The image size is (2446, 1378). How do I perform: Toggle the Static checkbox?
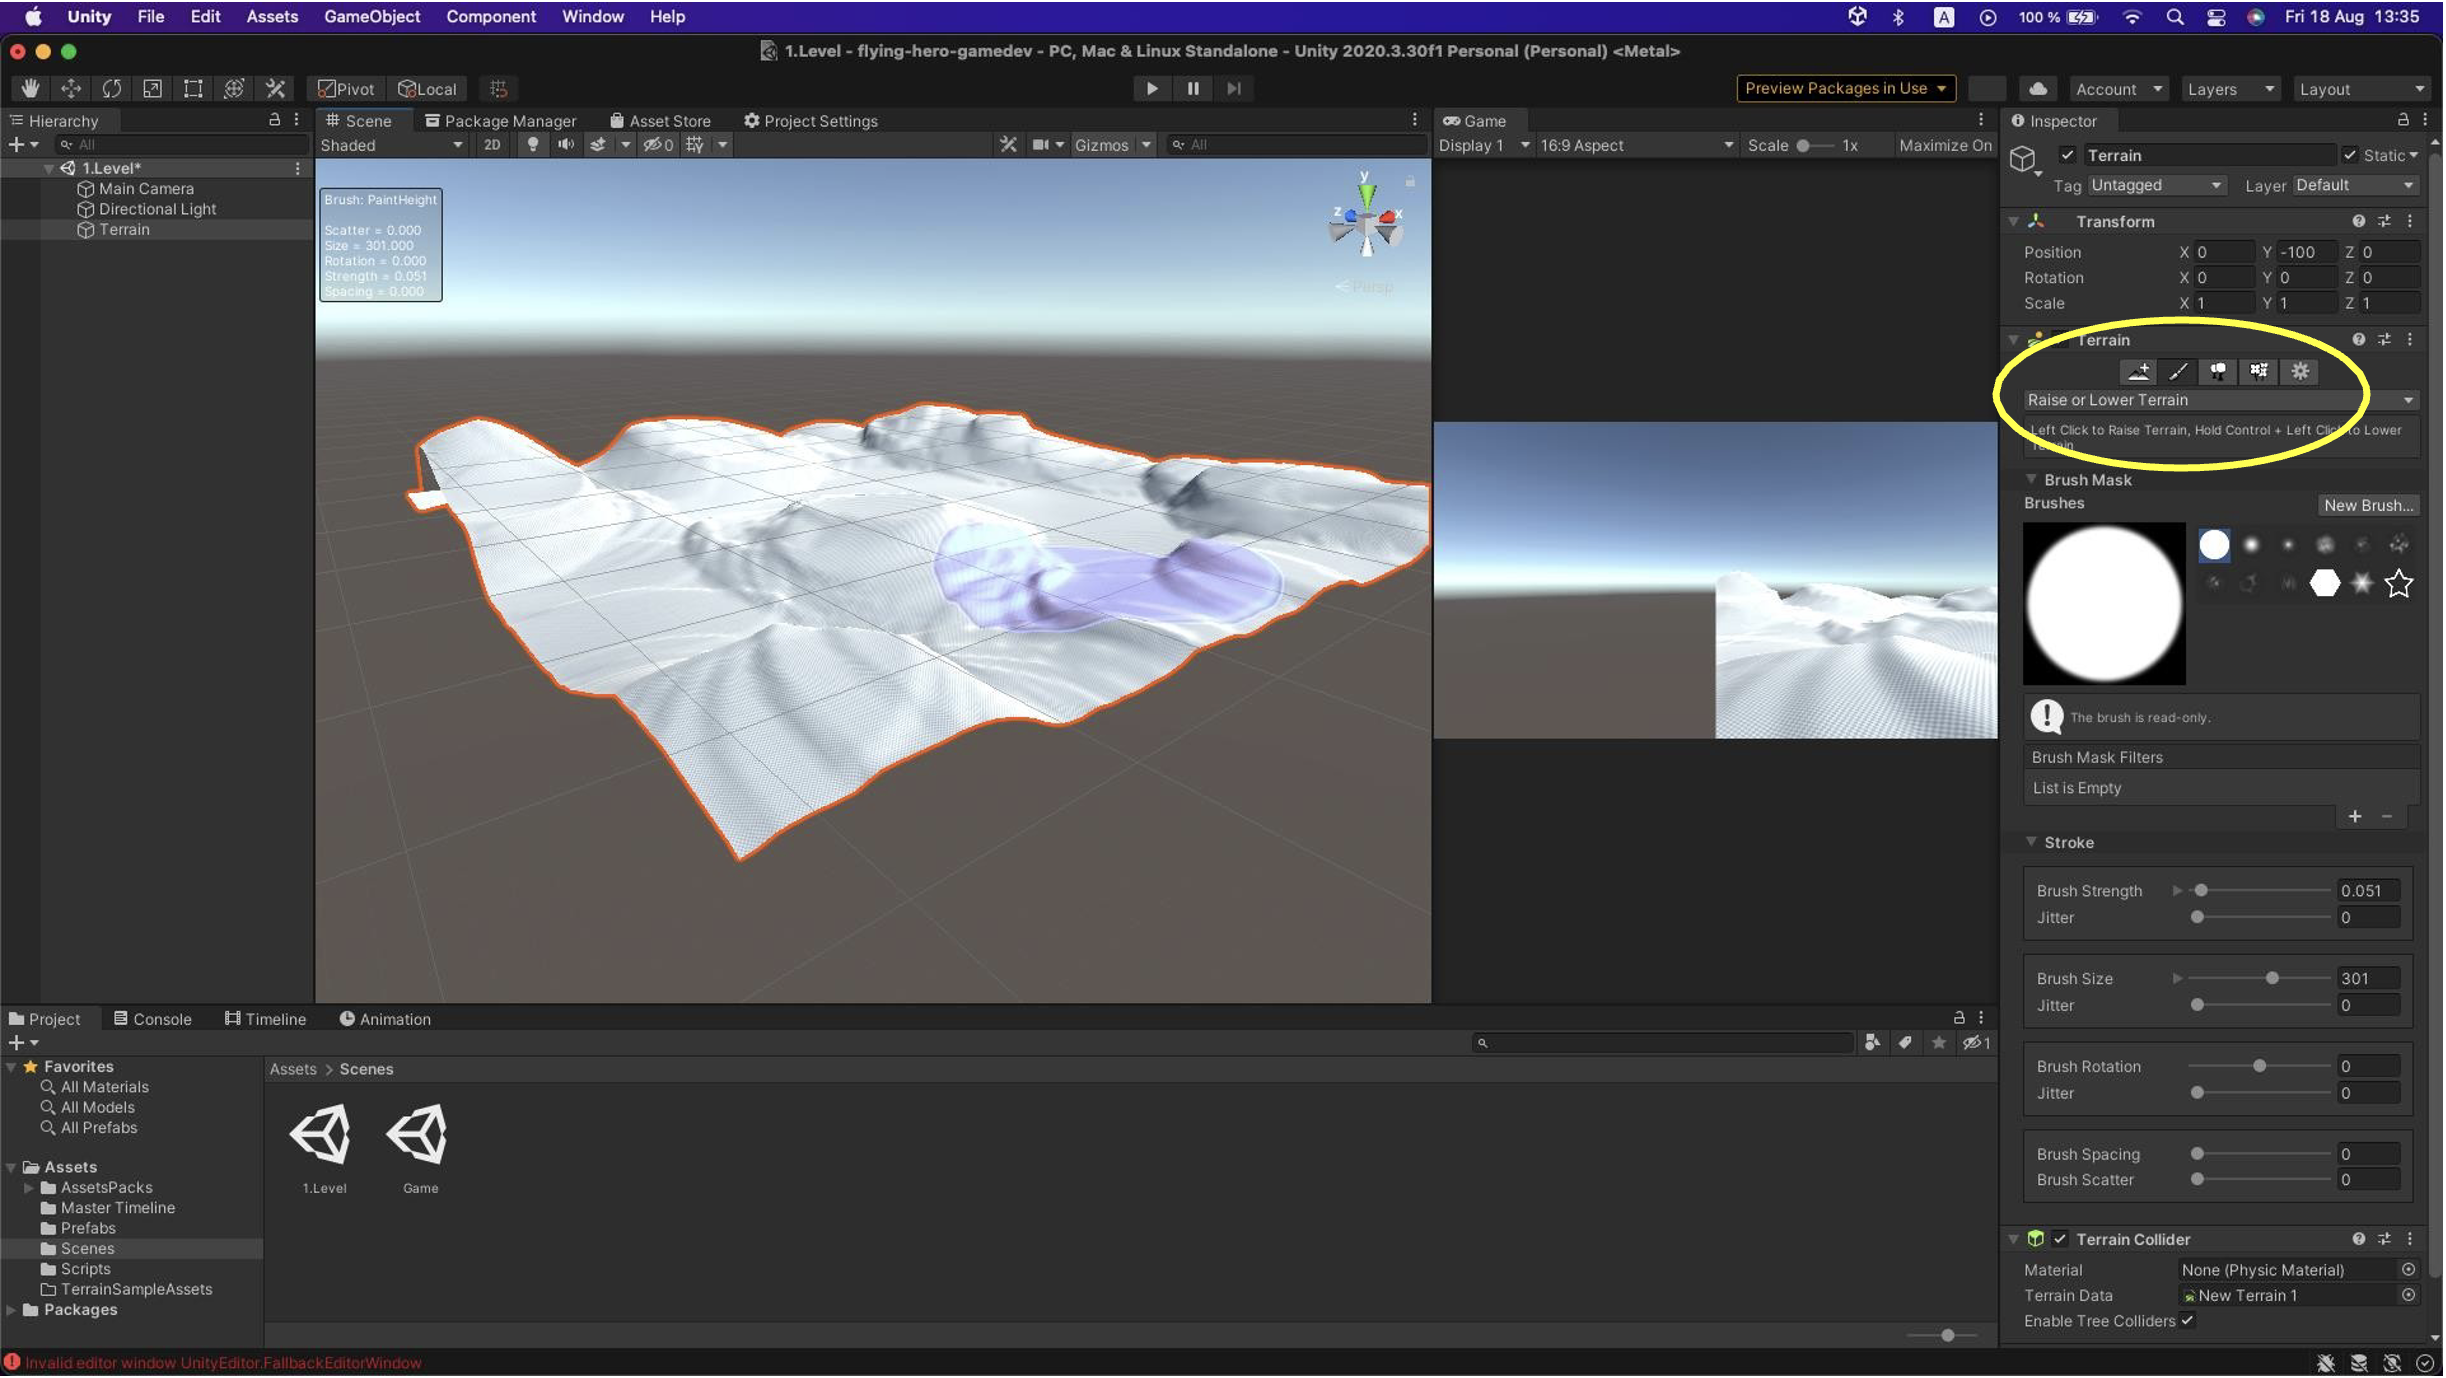tap(2350, 155)
